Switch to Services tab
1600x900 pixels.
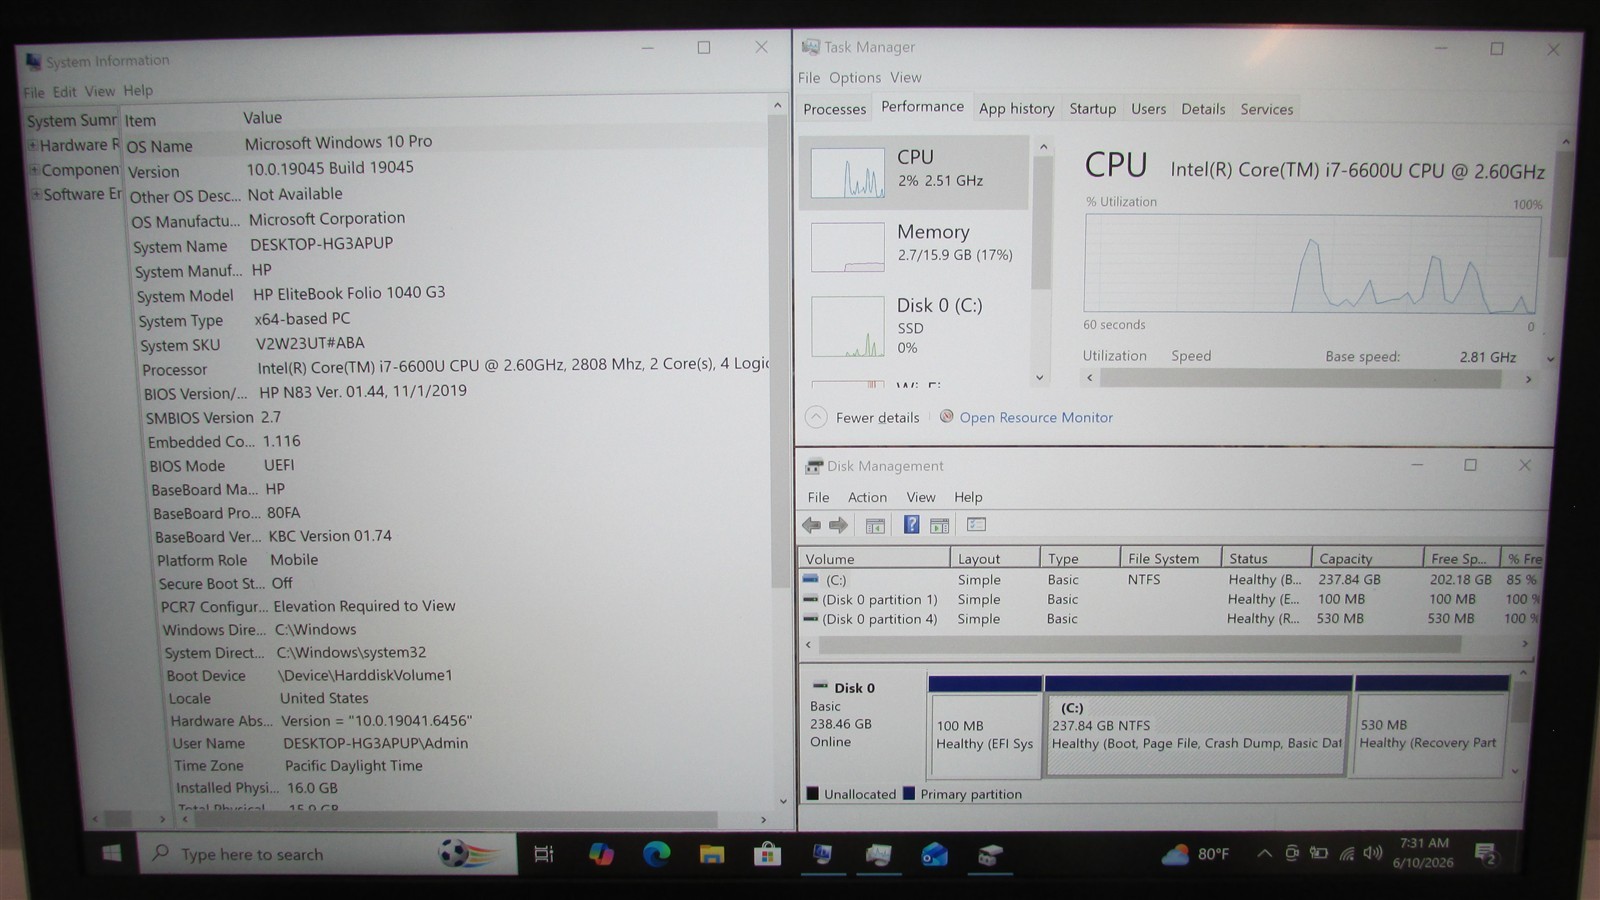click(1267, 109)
